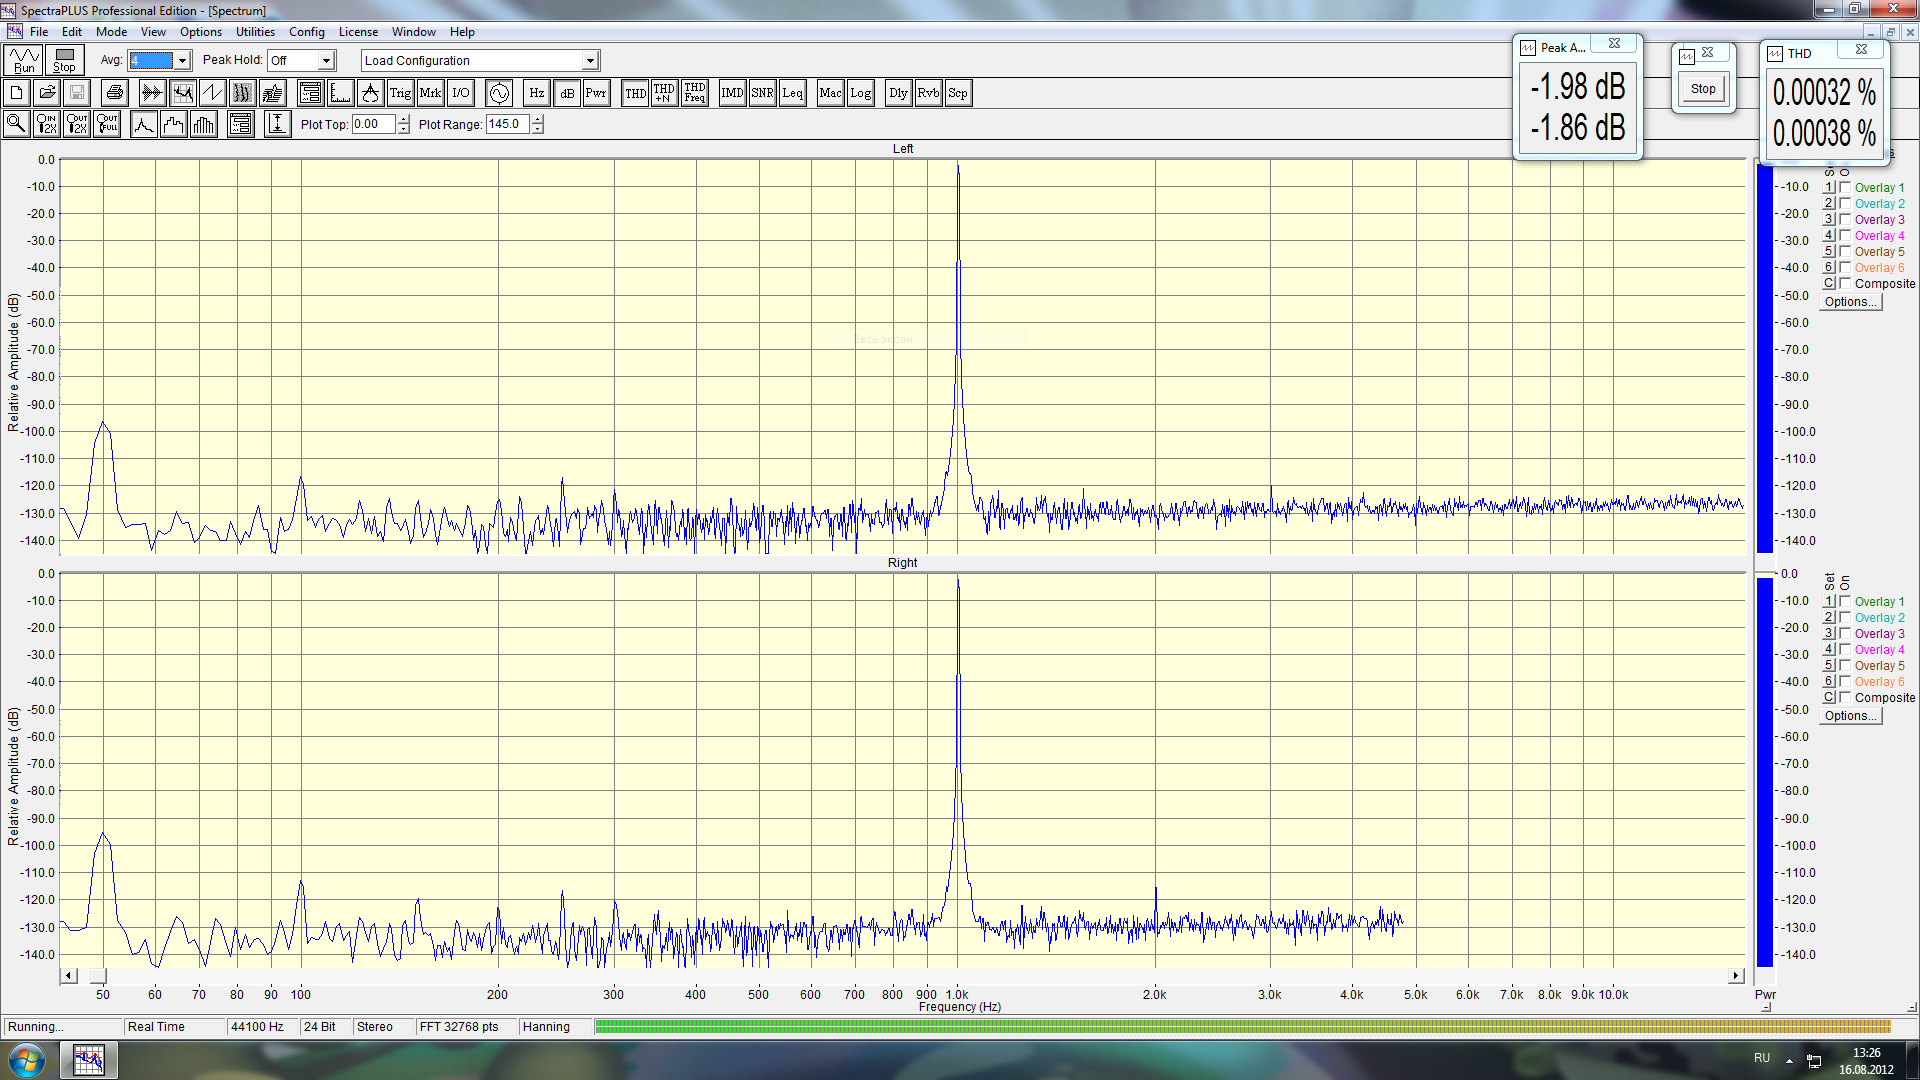Click the Plot Range input field
Viewport: 1920px width, 1080px height.
[x=507, y=124]
